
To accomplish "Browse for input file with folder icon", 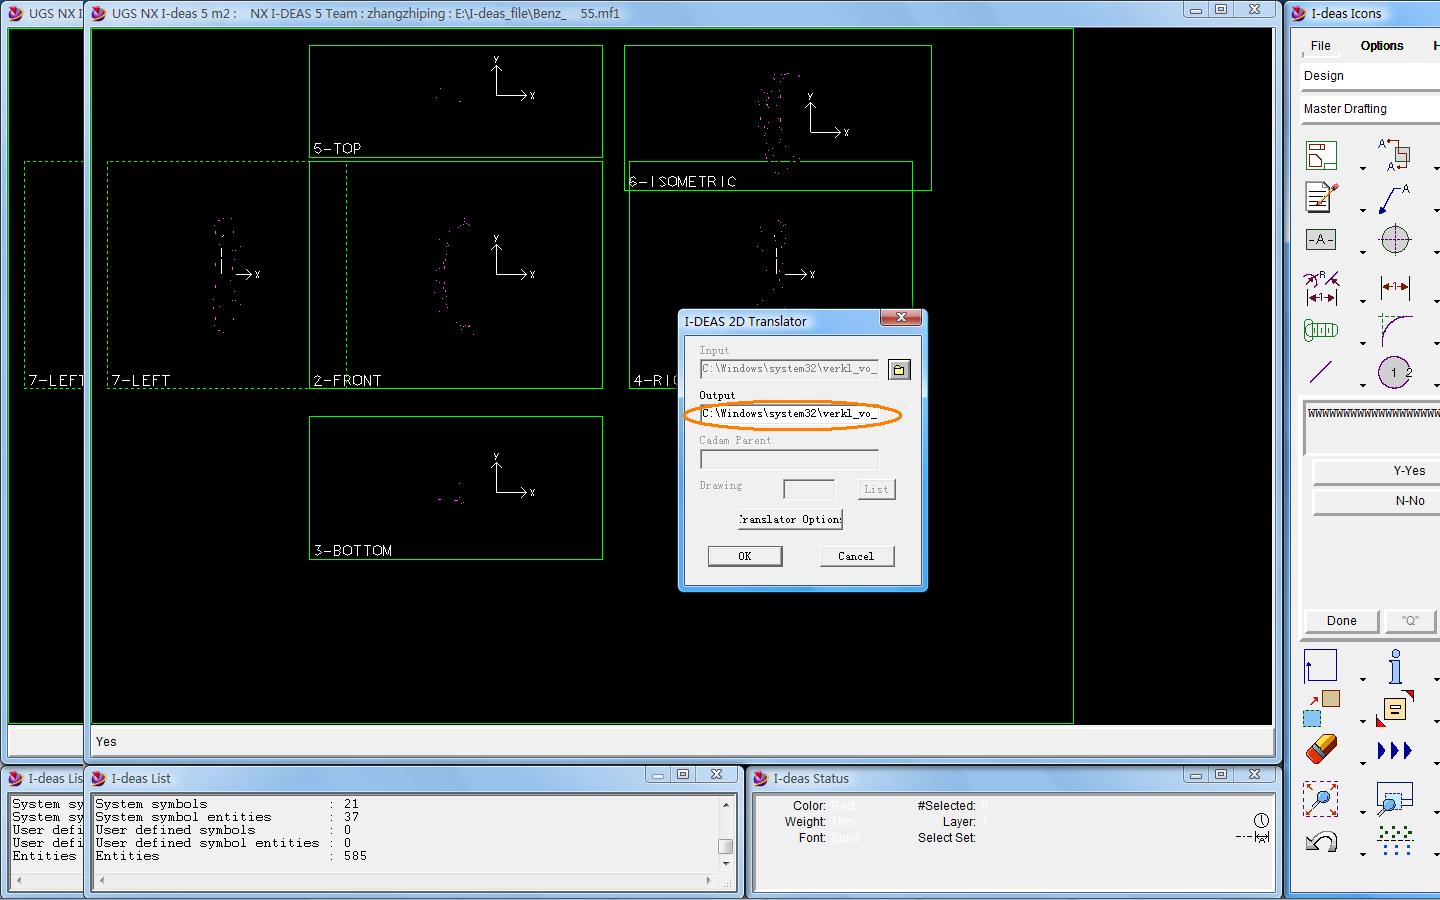I will [x=899, y=370].
